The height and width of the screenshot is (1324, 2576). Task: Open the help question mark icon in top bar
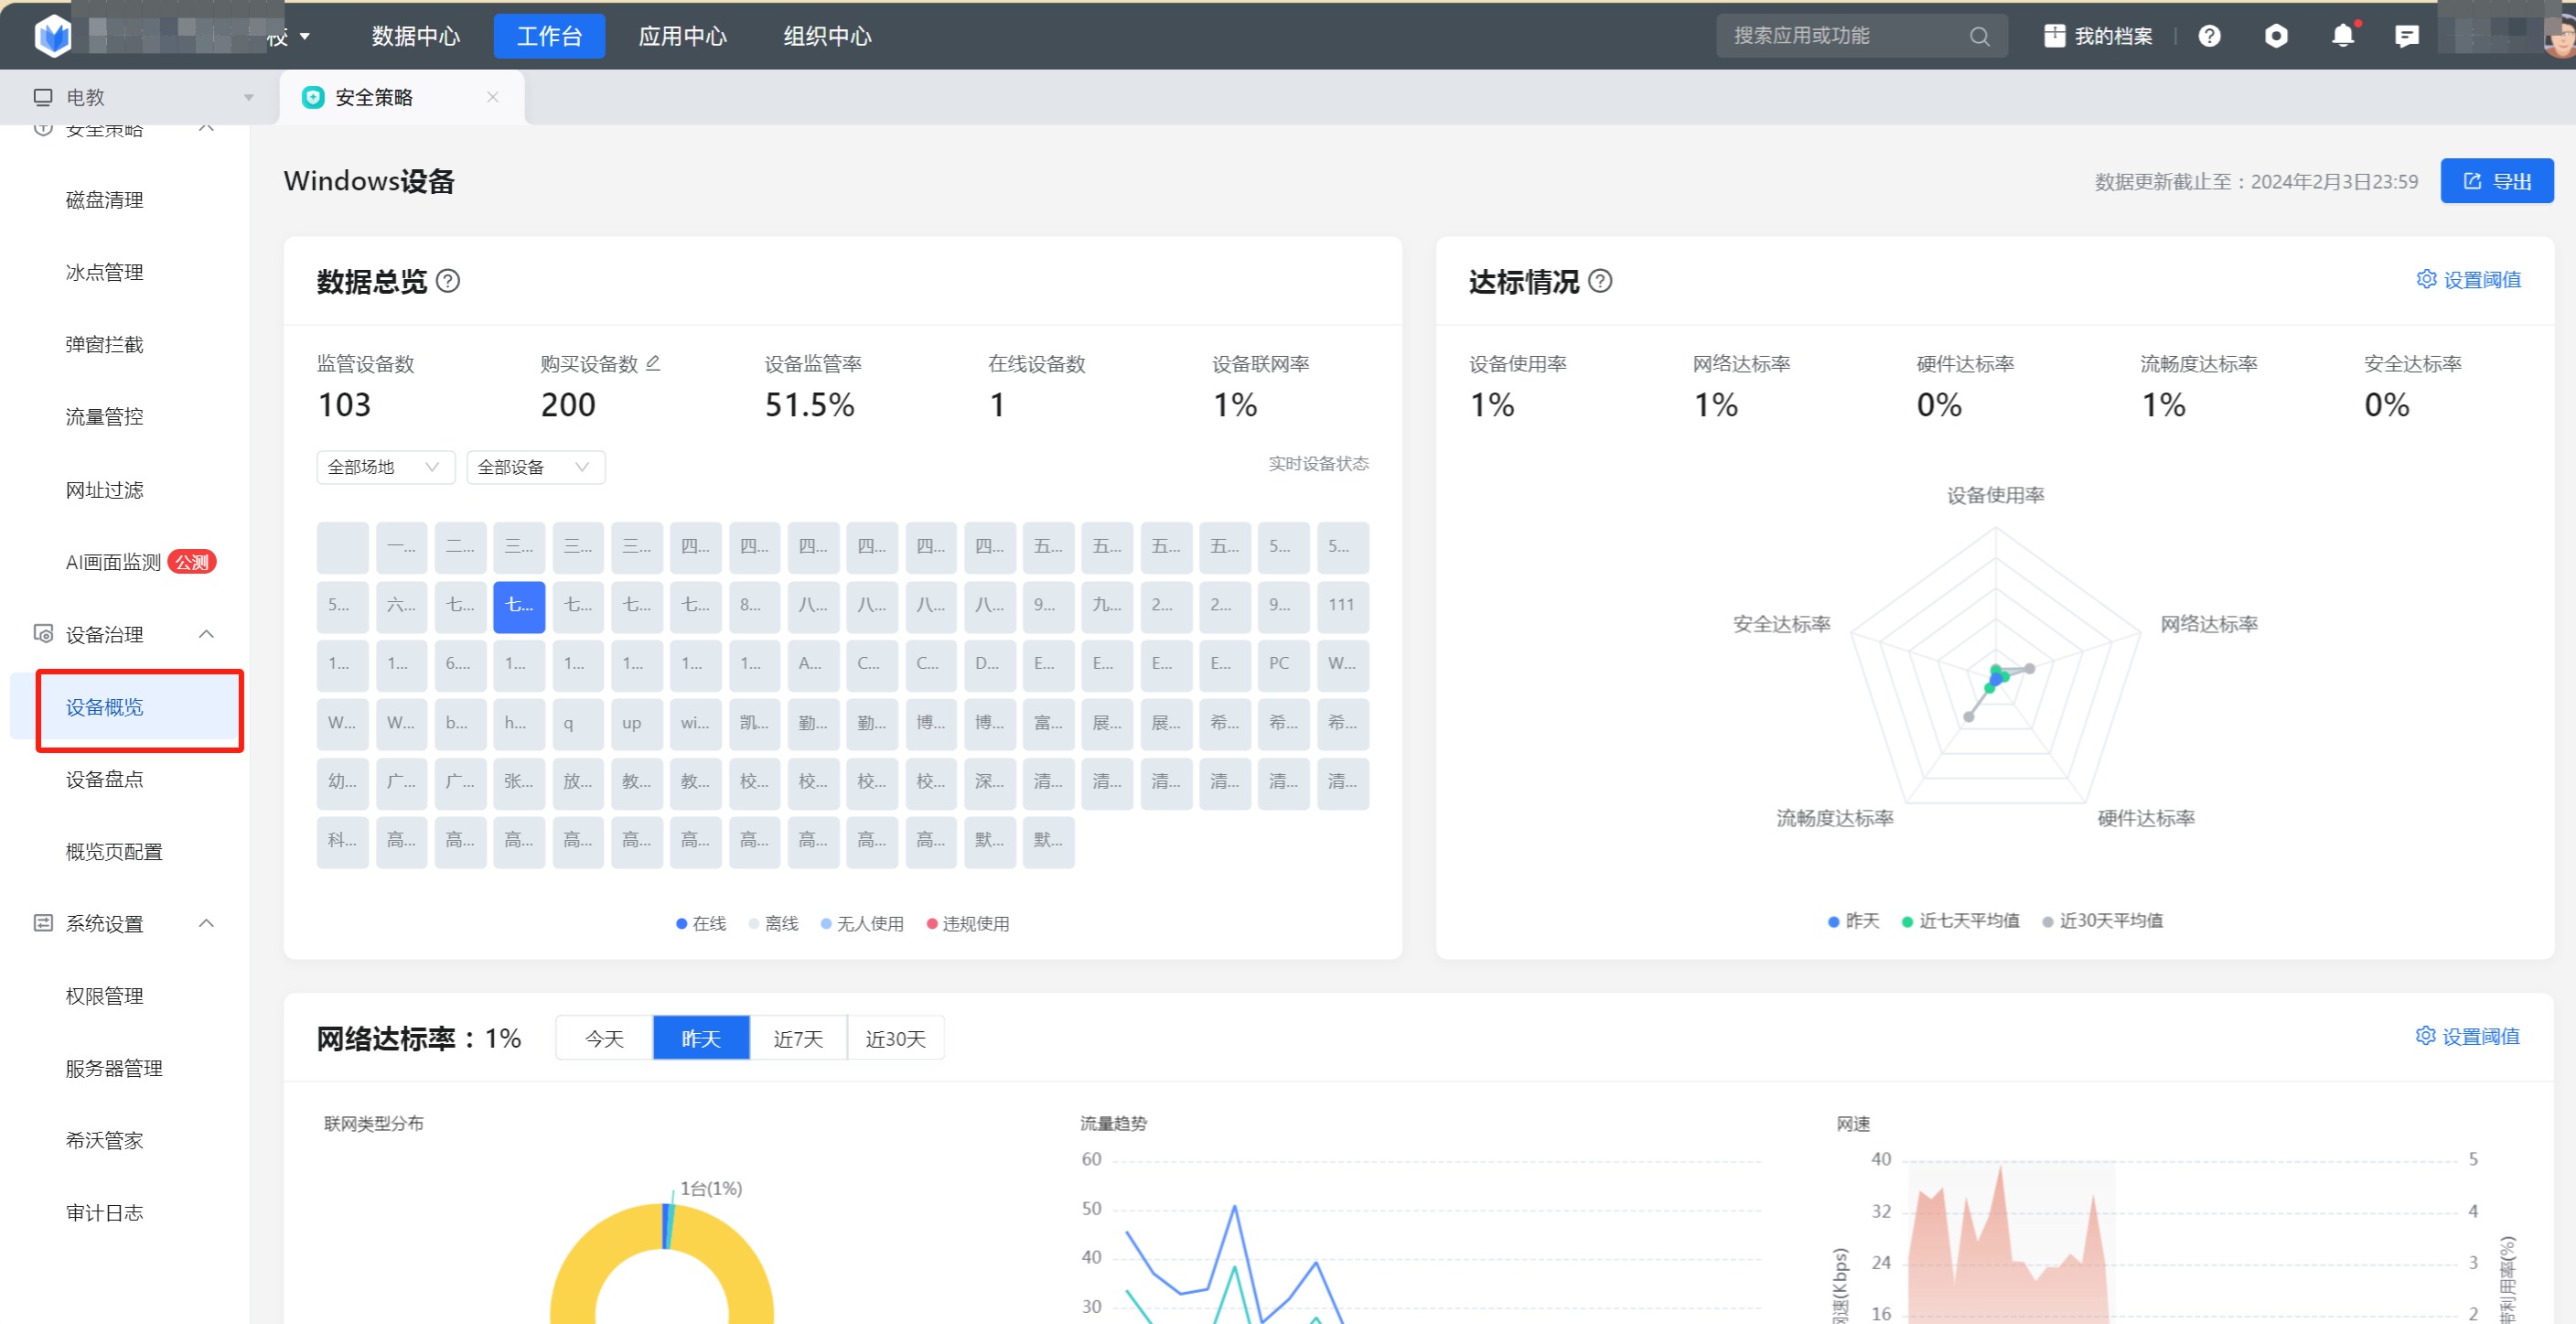[x=2209, y=37]
